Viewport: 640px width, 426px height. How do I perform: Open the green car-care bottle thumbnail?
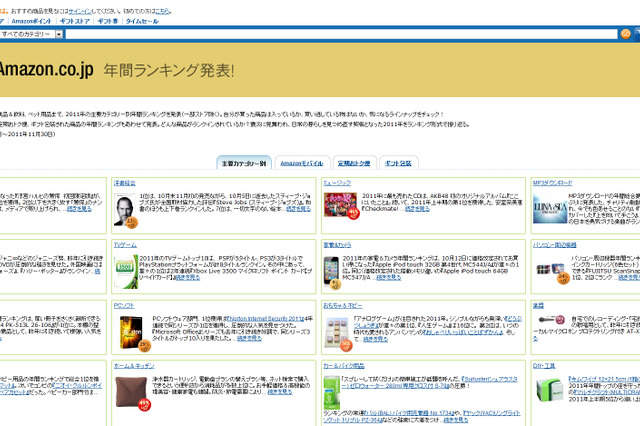pos(332,393)
